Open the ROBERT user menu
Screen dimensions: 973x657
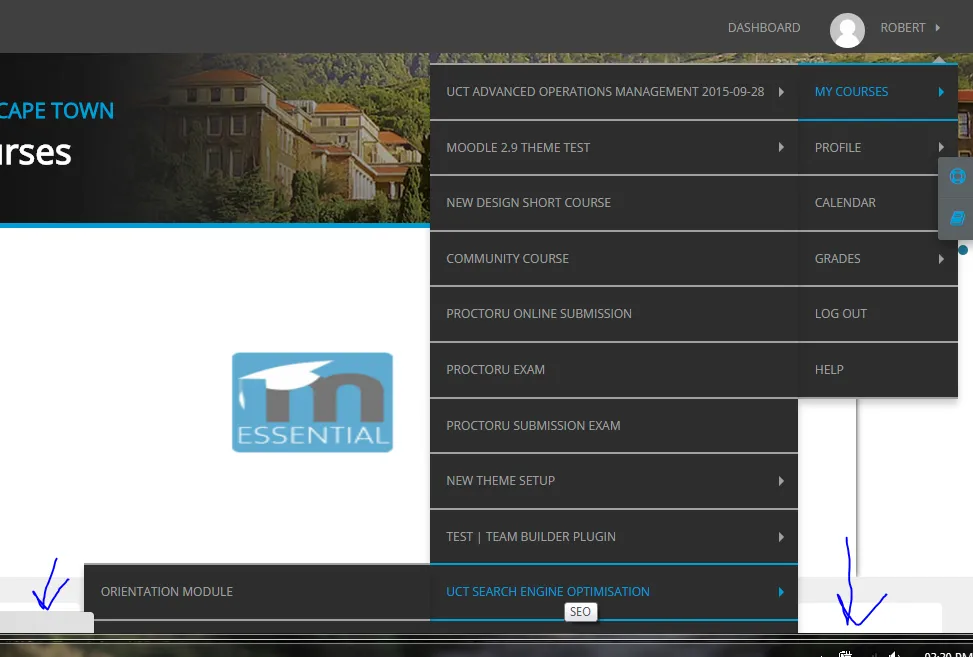902,28
